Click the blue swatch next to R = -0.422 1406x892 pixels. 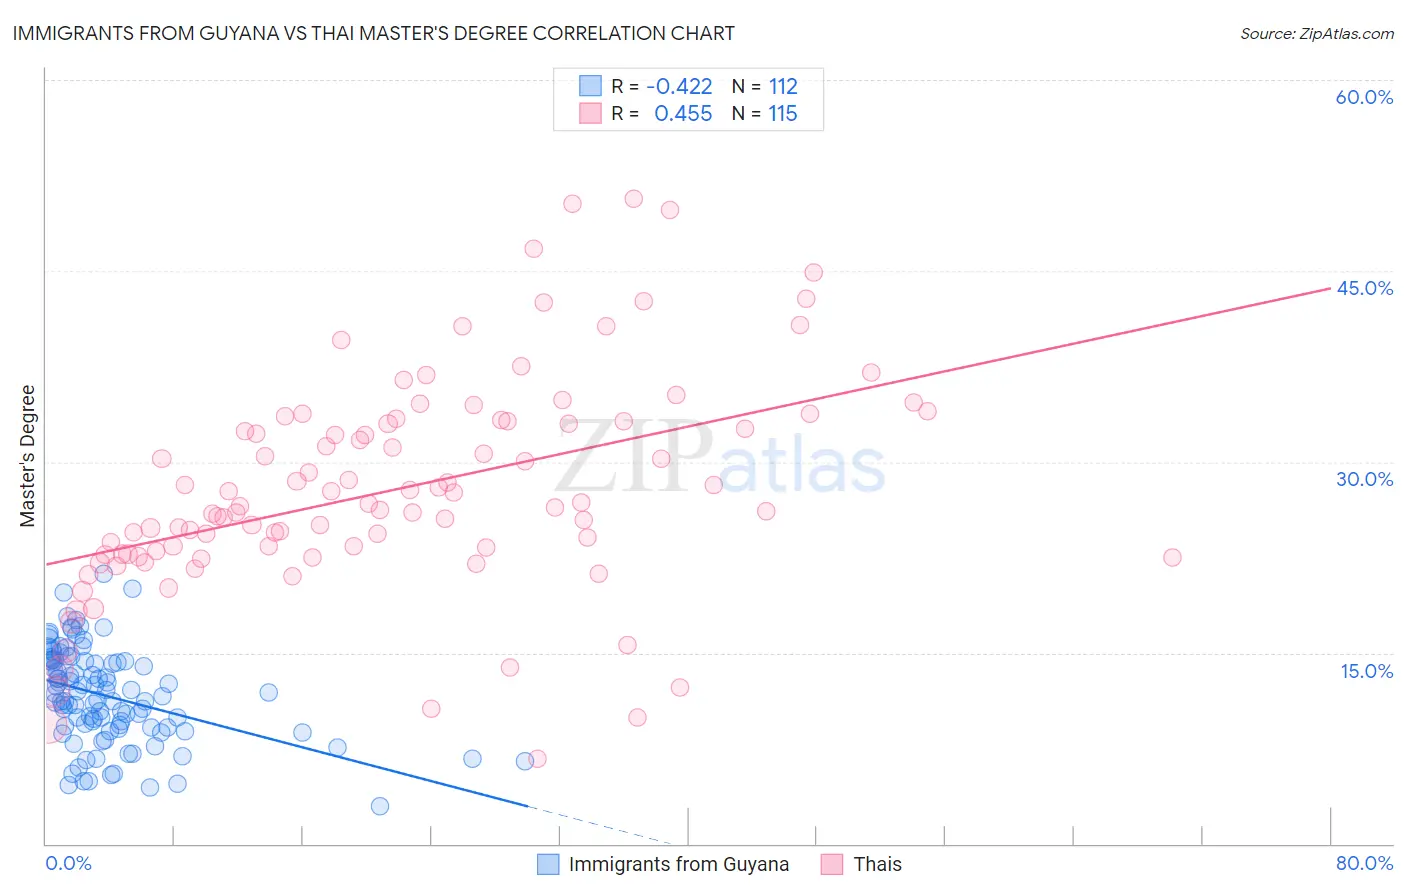pos(591,86)
